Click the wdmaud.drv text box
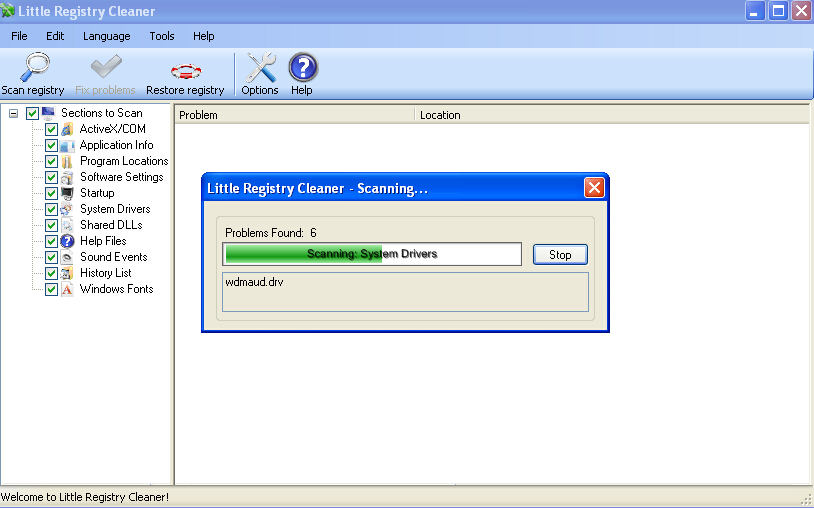The height and width of the screenshot is (508, 814). tap(405, 292)
